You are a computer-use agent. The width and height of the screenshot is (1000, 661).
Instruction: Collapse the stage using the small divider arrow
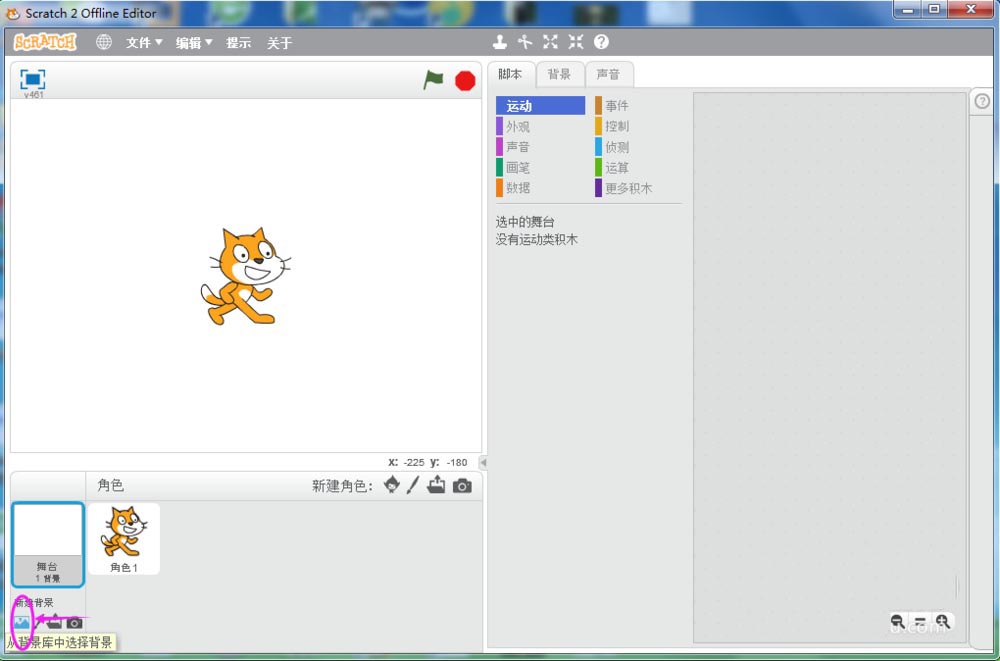(483, 463)
